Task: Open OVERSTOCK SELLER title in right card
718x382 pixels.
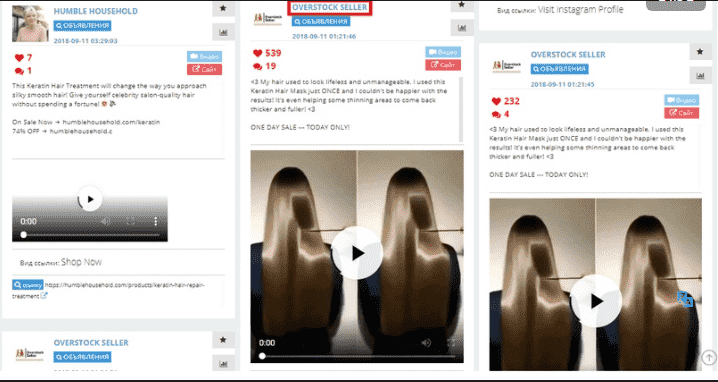Action: click(568, 55)
